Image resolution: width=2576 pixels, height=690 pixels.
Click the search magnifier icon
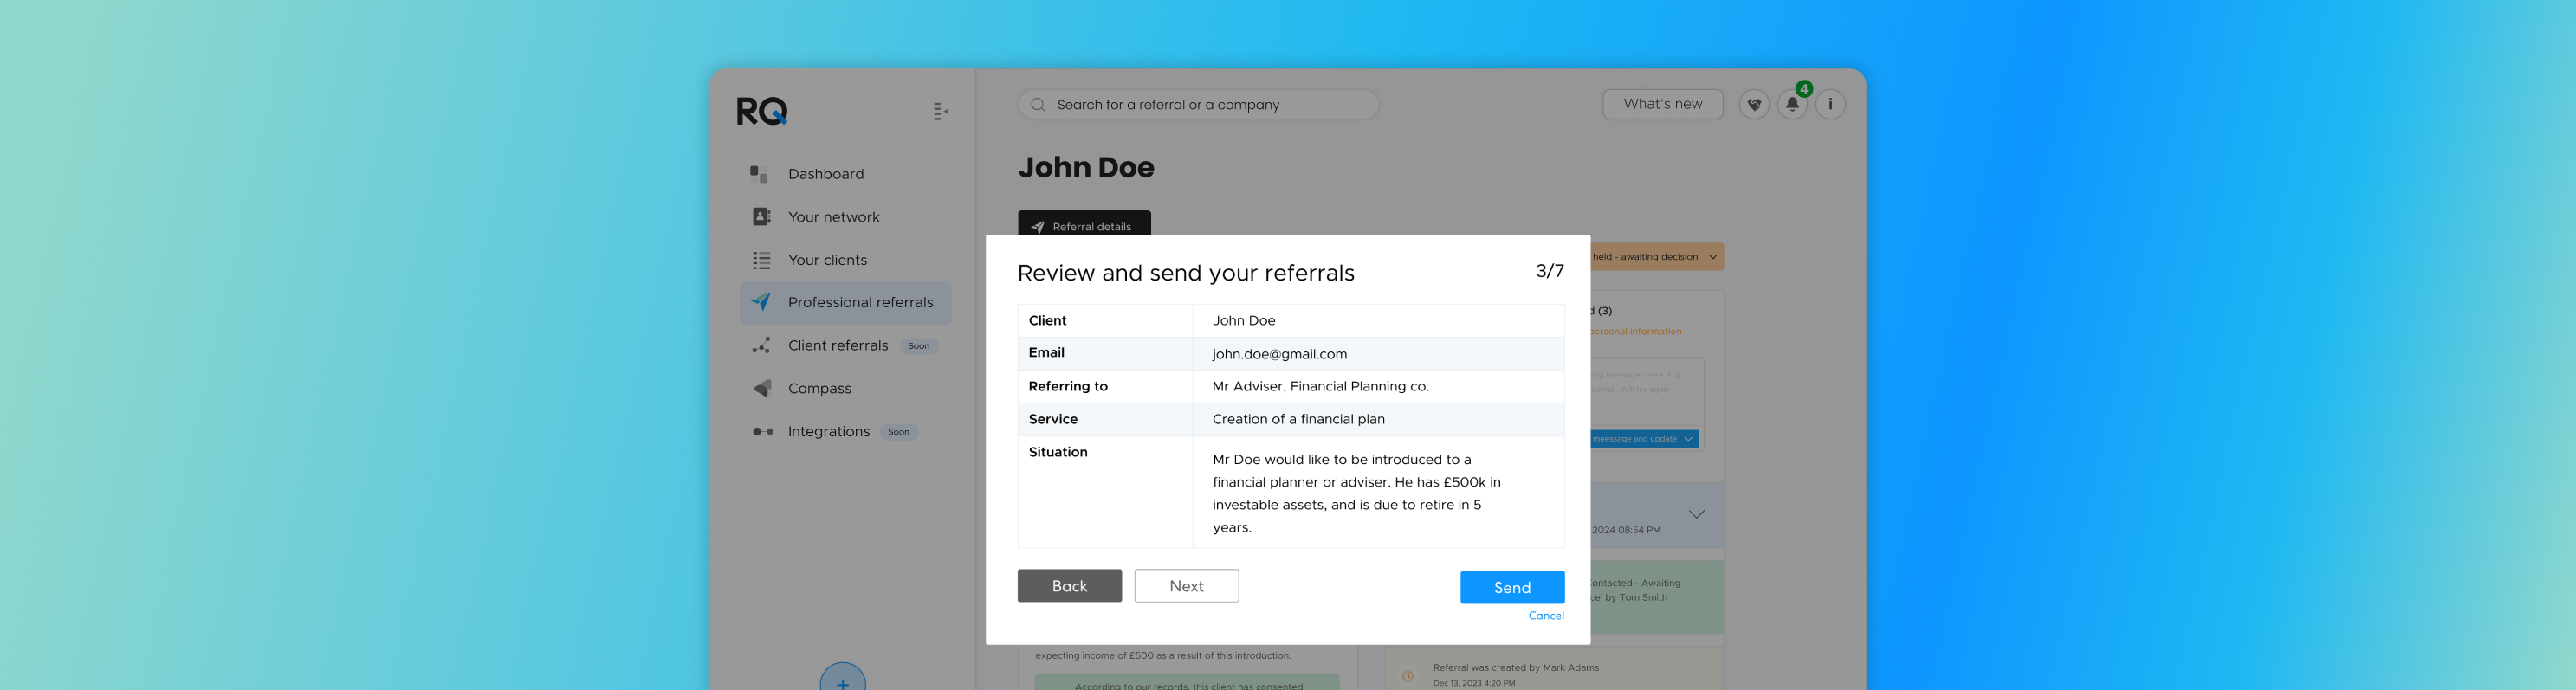click(1038, 105)
